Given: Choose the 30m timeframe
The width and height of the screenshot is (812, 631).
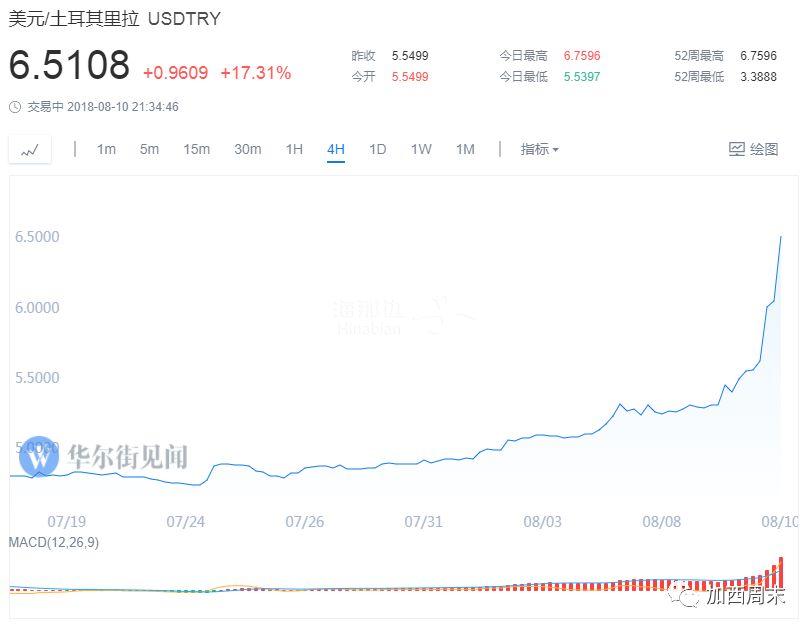Looking at the screenshot, I should 247,150.
